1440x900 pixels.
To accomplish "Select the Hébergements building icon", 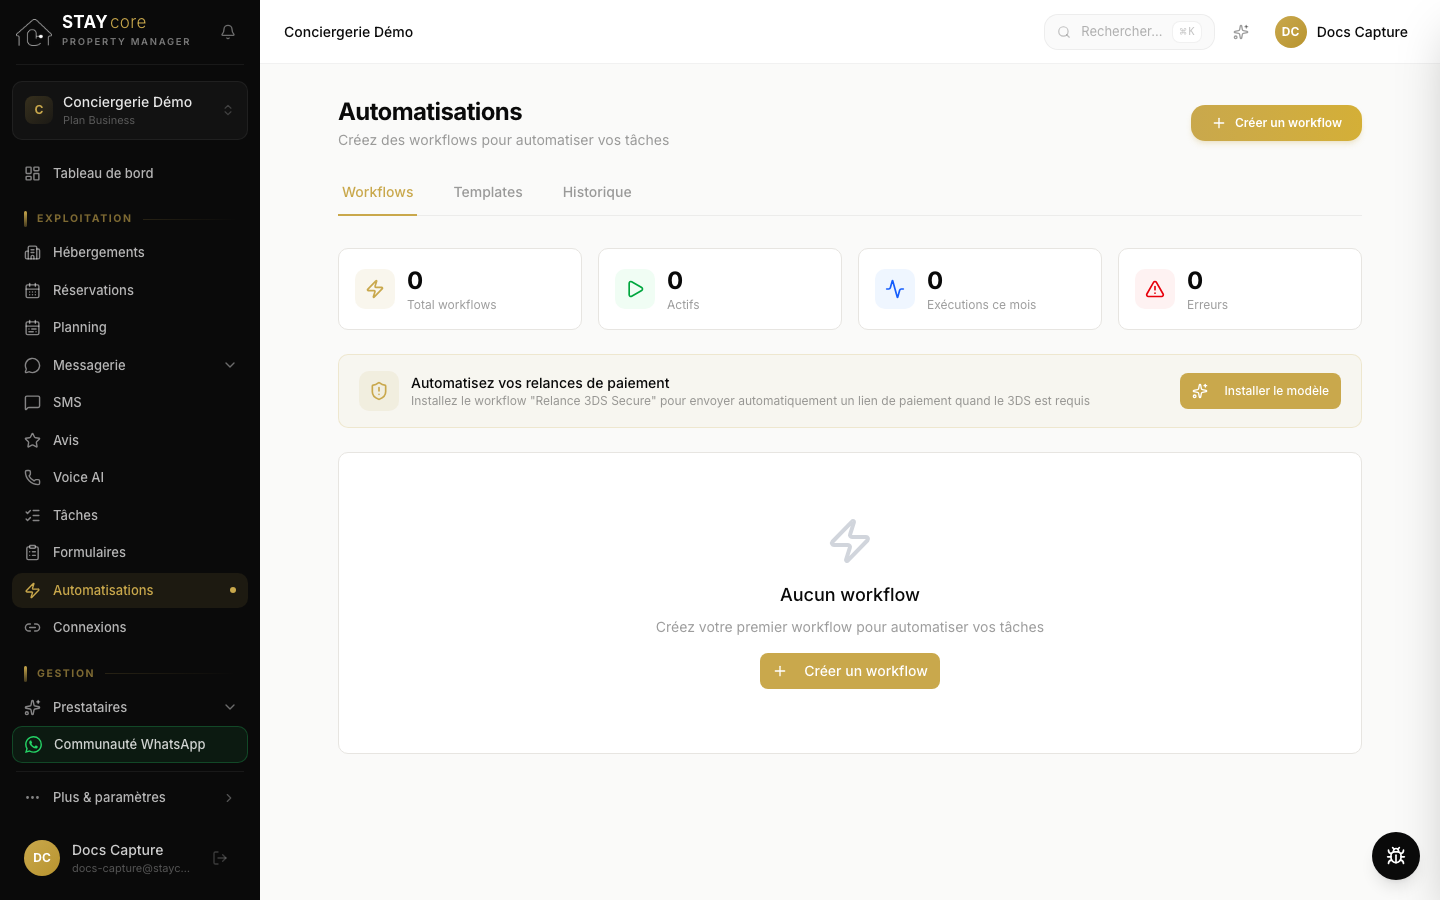I will tap(32, 253).
